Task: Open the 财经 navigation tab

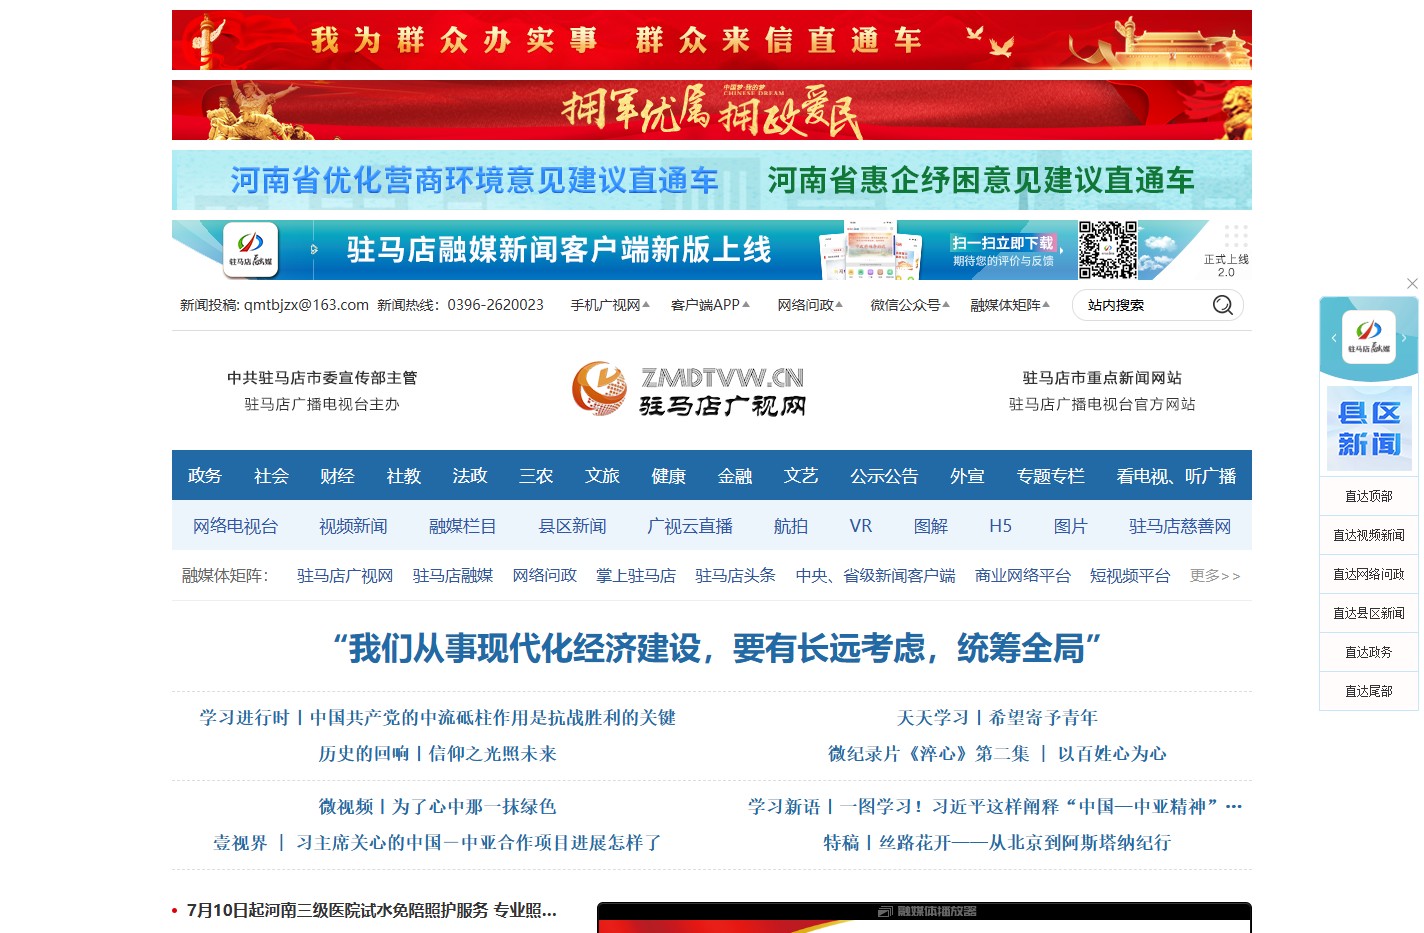Action: click(337, 476)
